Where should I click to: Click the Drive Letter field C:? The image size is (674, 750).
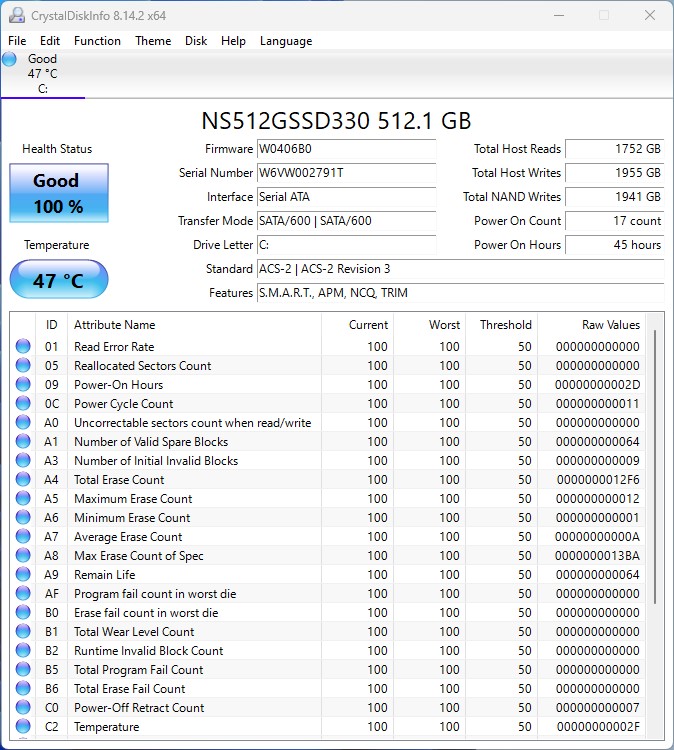[346, 244]
